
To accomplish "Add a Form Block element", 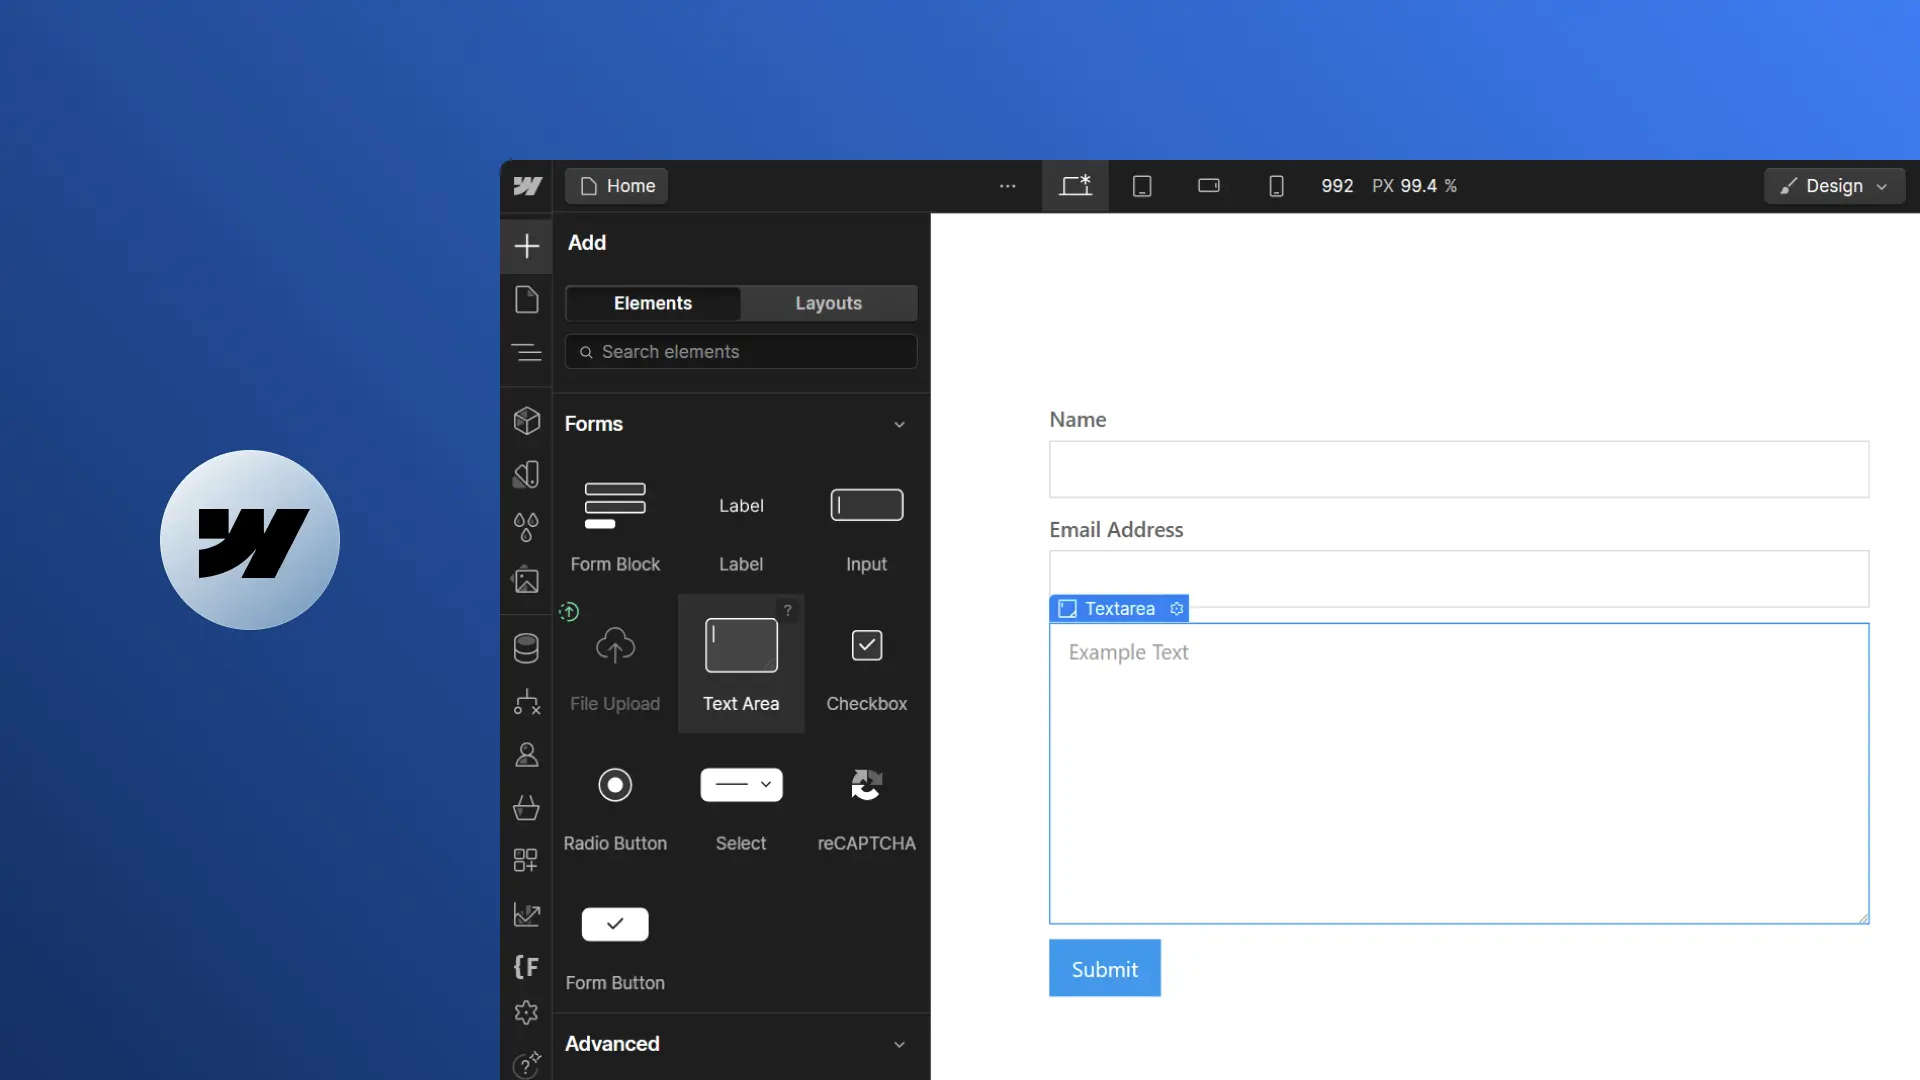I will pos(615,525).
